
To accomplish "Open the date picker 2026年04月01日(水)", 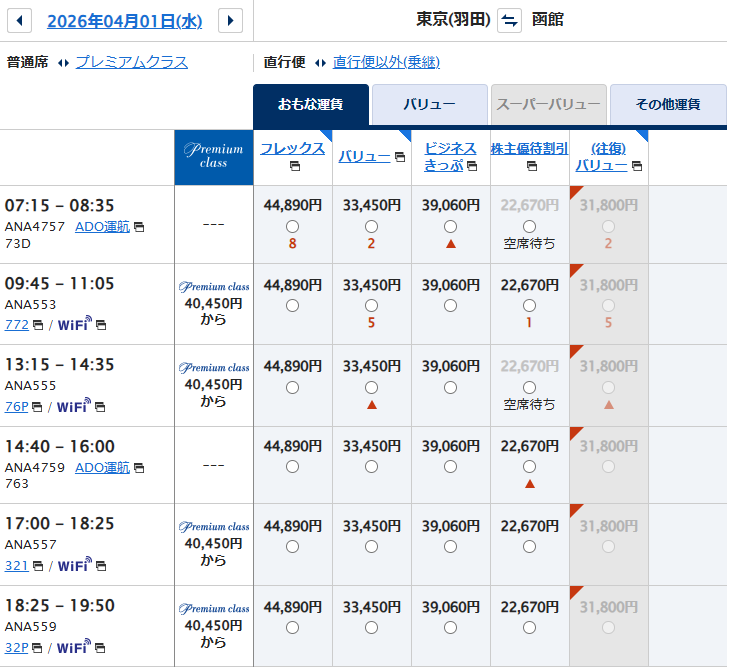I will [124, 21].
